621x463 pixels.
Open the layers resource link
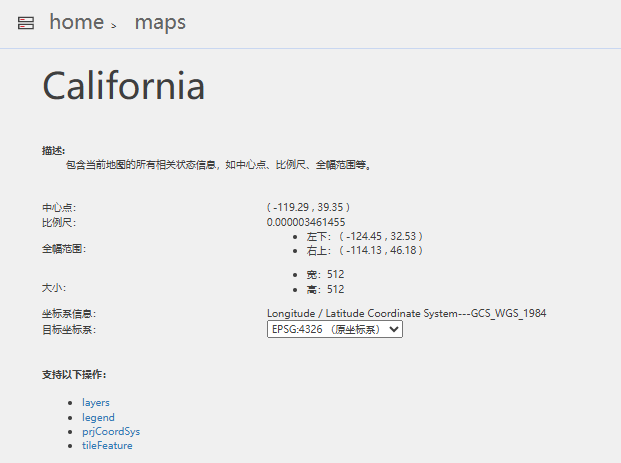96,402
